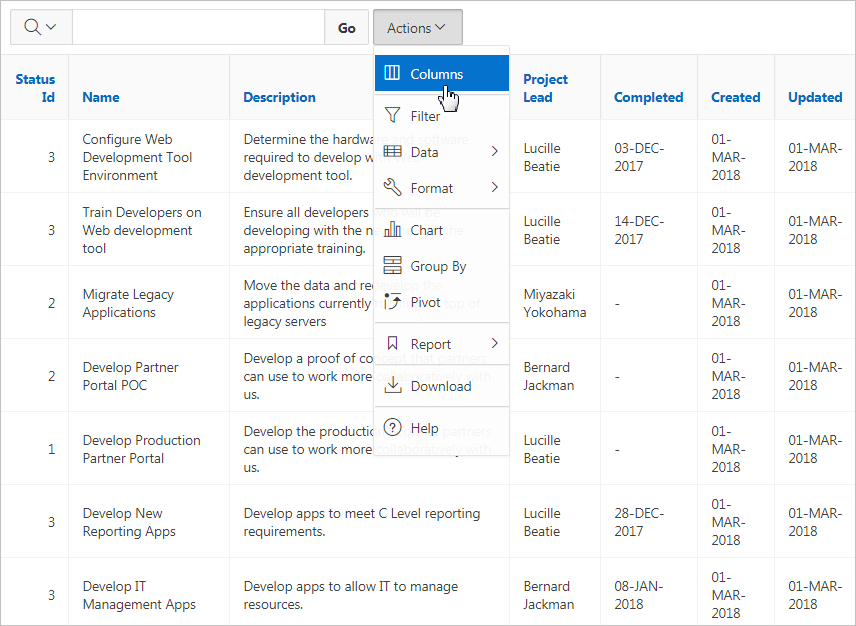Click the Report bookmark icon
The image size is (856, 626).
(x=392, y=344)
